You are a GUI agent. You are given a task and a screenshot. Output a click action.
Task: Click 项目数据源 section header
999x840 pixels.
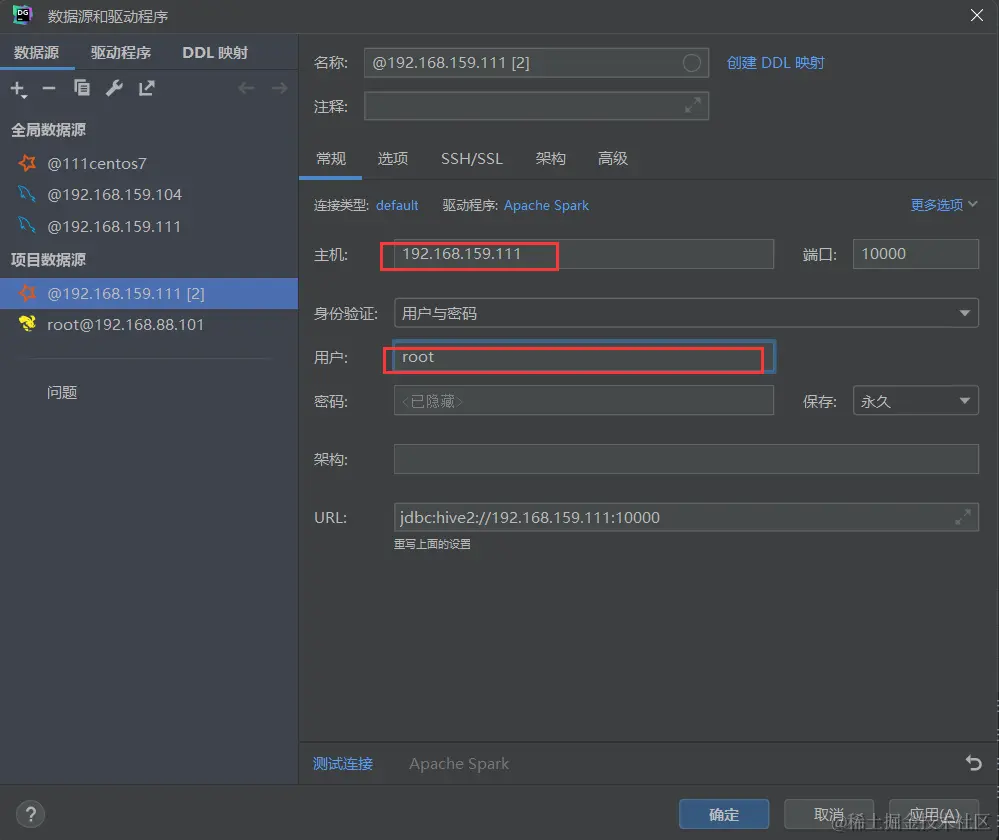[48, 259]
